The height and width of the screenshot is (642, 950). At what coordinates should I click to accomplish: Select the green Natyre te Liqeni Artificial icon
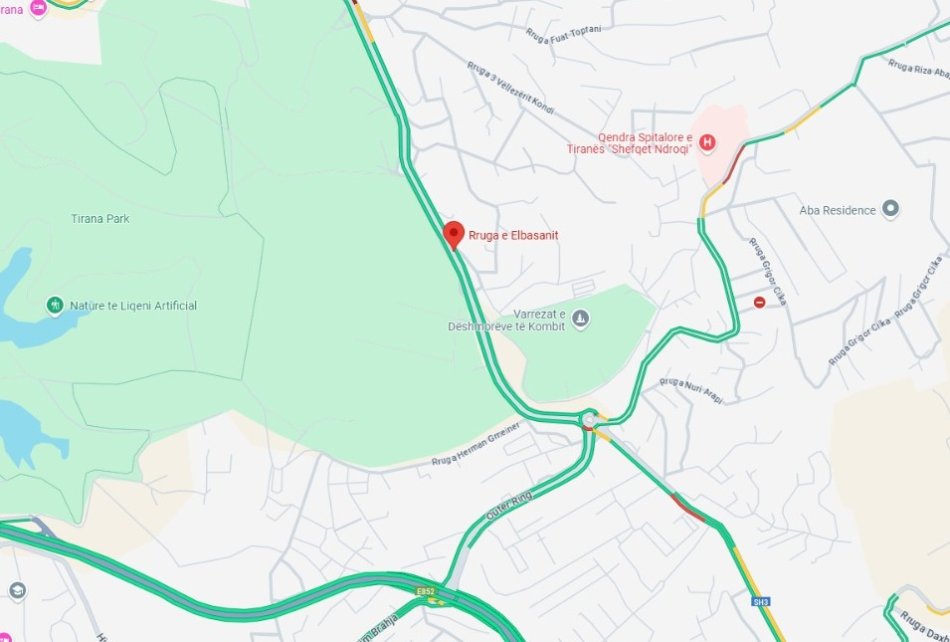(x=55, y=305)
